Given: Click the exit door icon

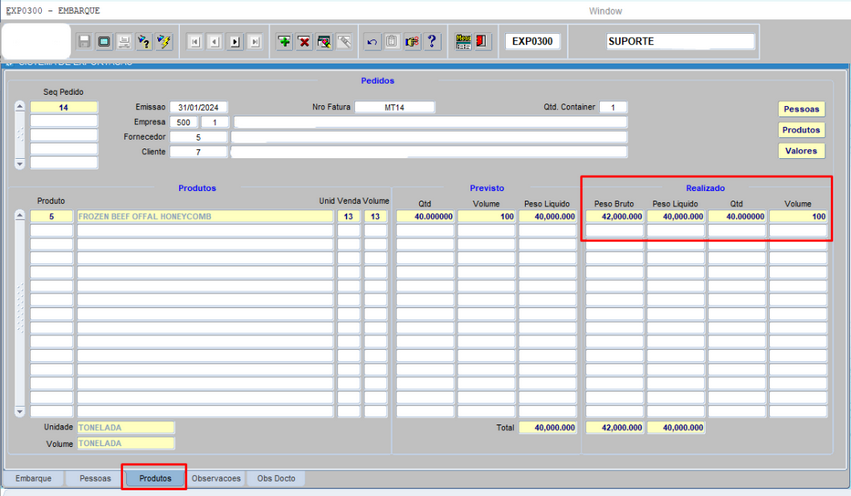Looking at the screenshot, I should tap(482, 42).
